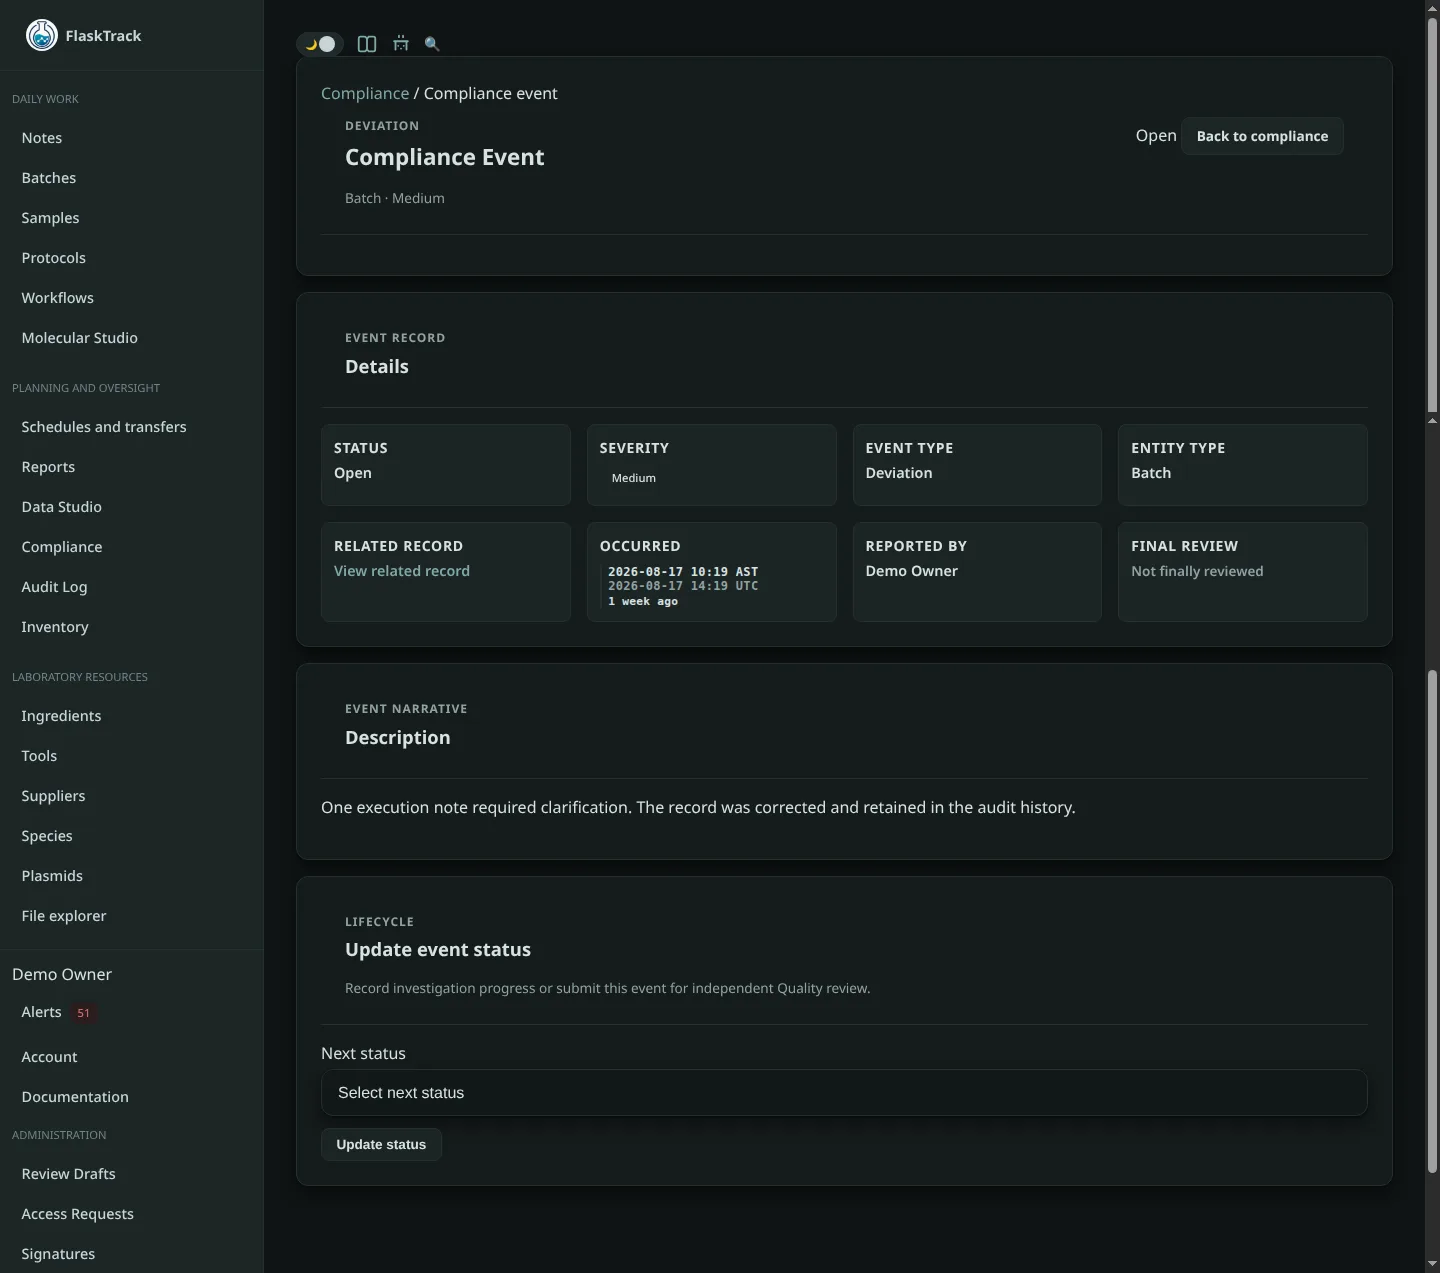The height and width of the screenshot is (1273, 1440).
Task: Open search with the magnifying glass icon
Action: [x=432, y=44]
